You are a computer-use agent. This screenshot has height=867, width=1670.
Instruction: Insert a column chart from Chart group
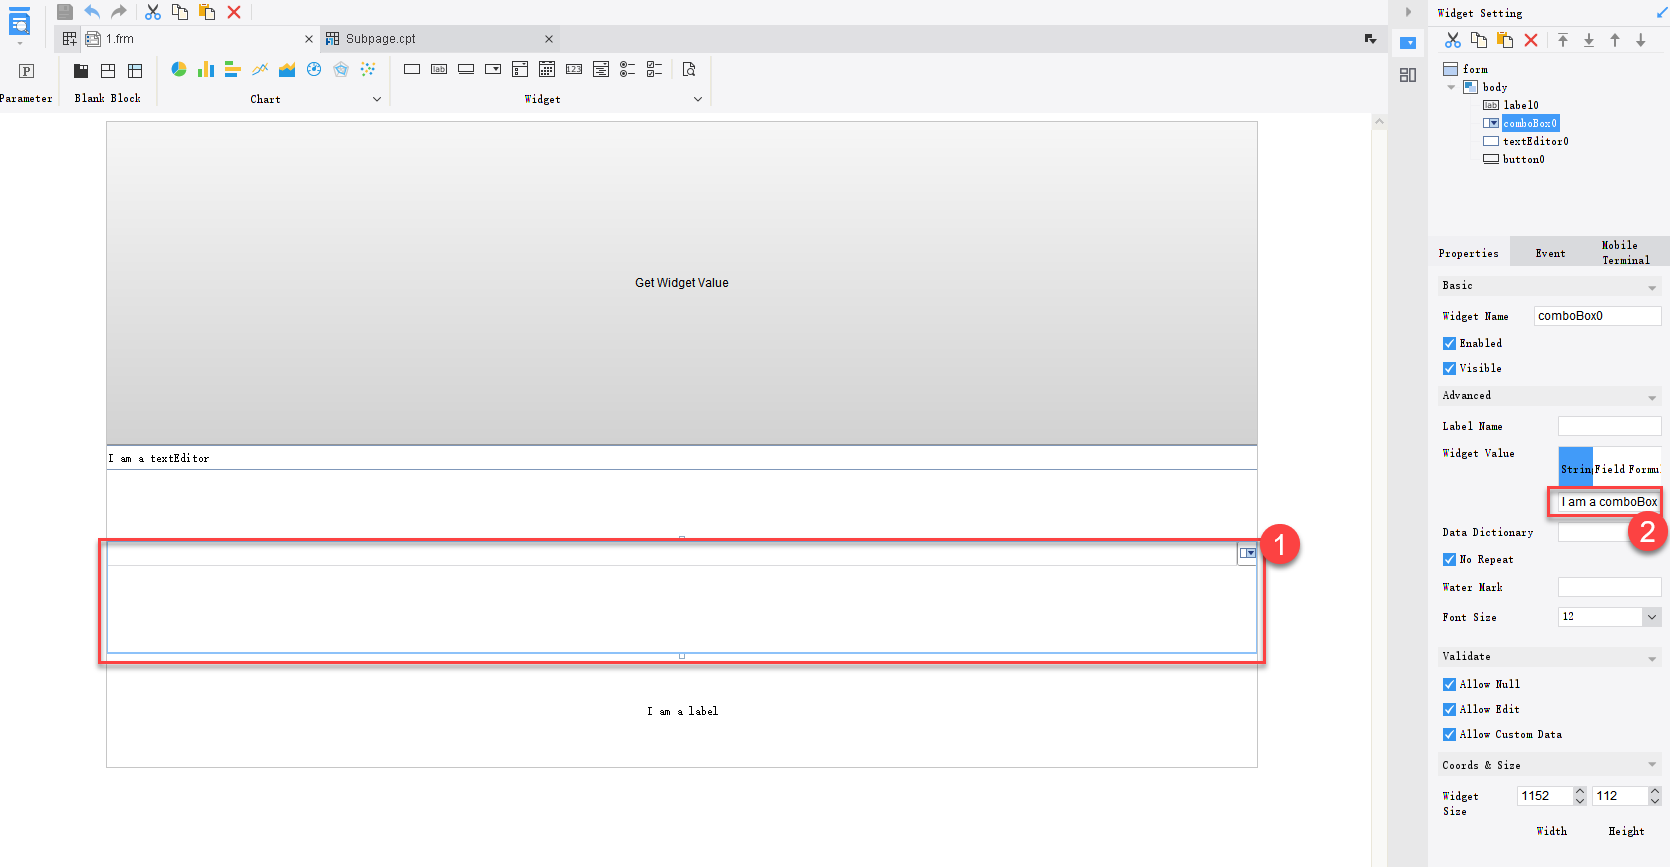[206, 69]
